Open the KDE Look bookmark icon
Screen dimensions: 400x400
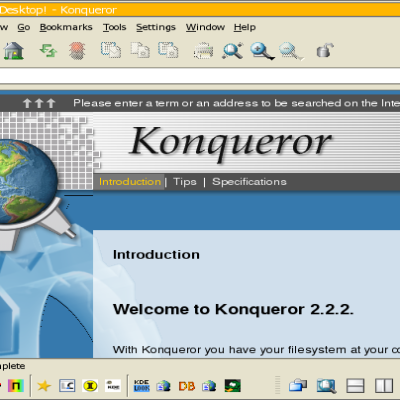142,386
